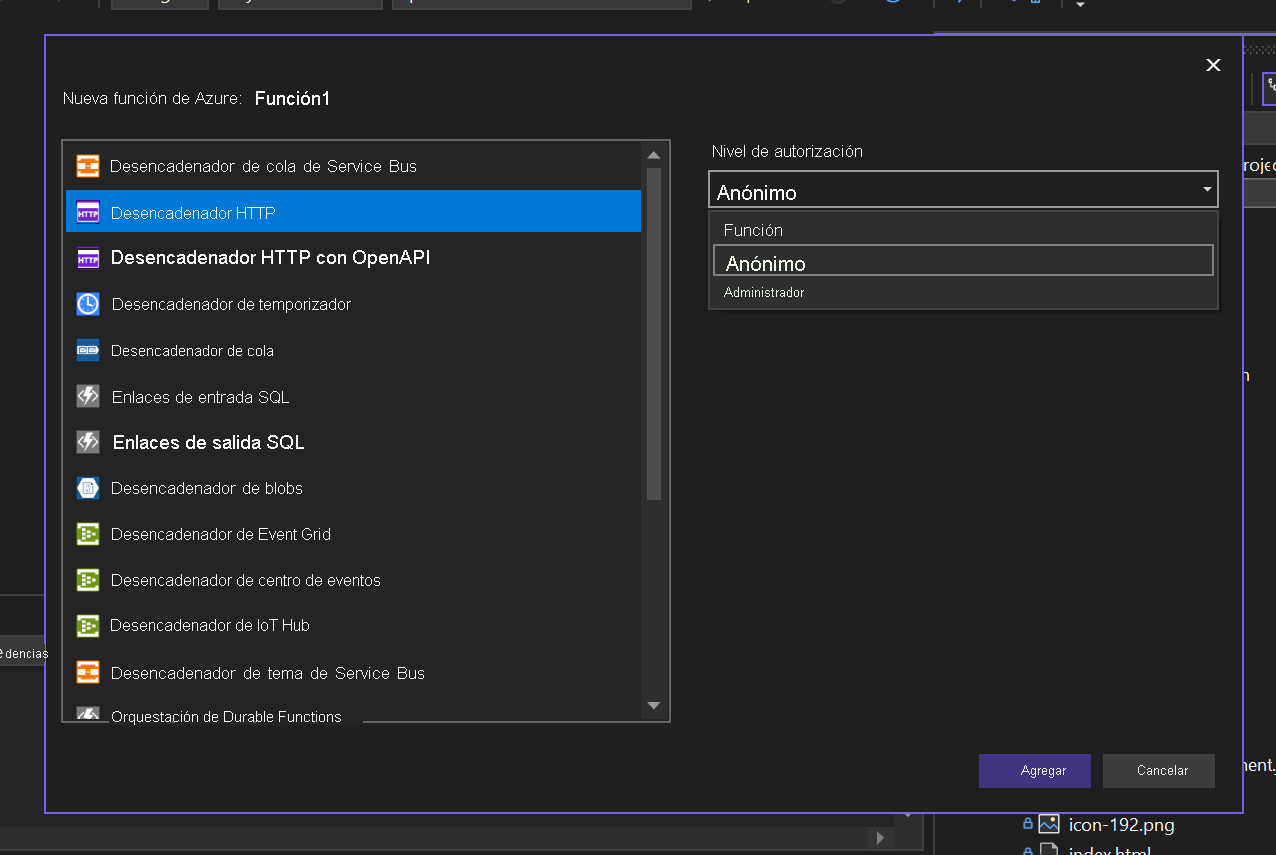Close the Nueva función de Azure dialog
This screenshot has width=1276, height=855.
pyautogui.click(x=1213, y=65)
